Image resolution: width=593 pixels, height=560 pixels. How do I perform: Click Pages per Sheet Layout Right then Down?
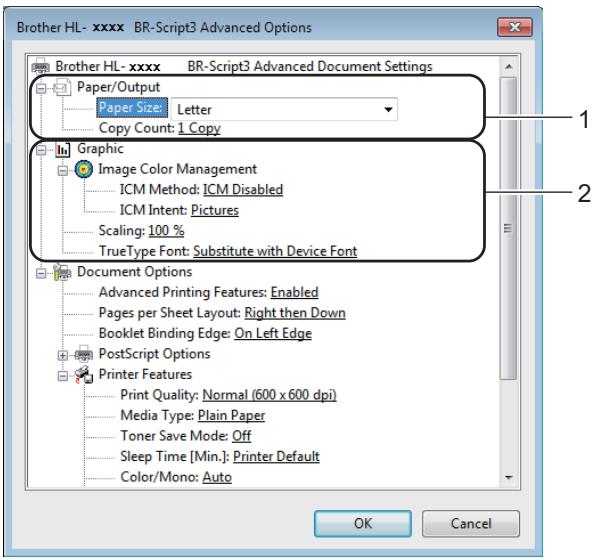tap(295, 313)
